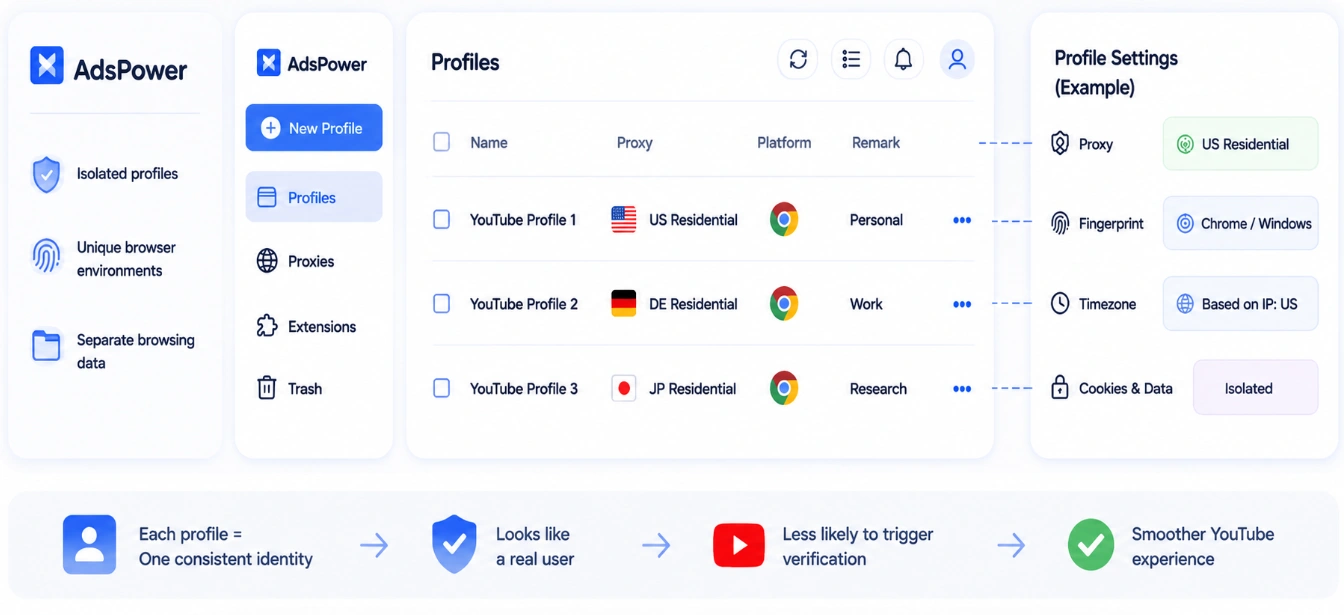
Task: Click the Cookies & Data lock icon
Action: [x=1060, y=387]
